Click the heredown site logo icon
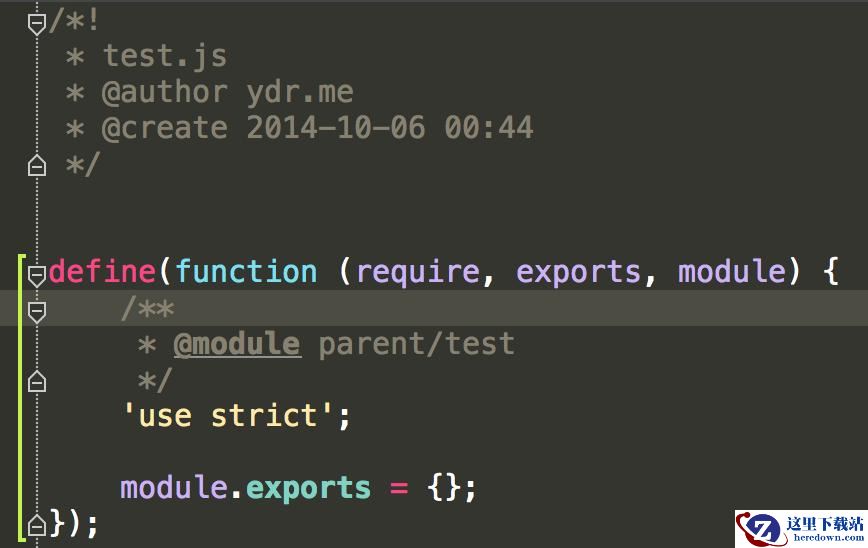The image size is (868, 548). 760,529
